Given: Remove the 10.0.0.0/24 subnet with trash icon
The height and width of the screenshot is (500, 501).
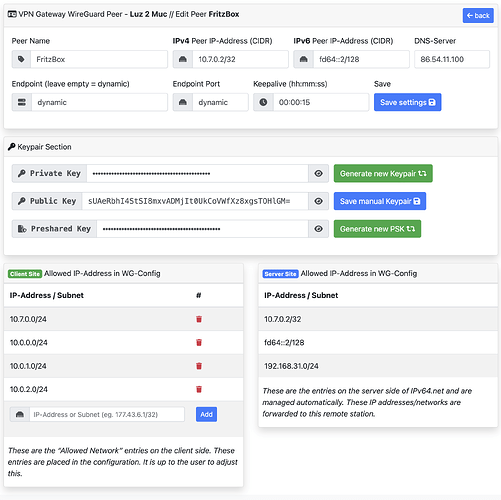Looking at the screenshot, I should click(x=199, y=342).
